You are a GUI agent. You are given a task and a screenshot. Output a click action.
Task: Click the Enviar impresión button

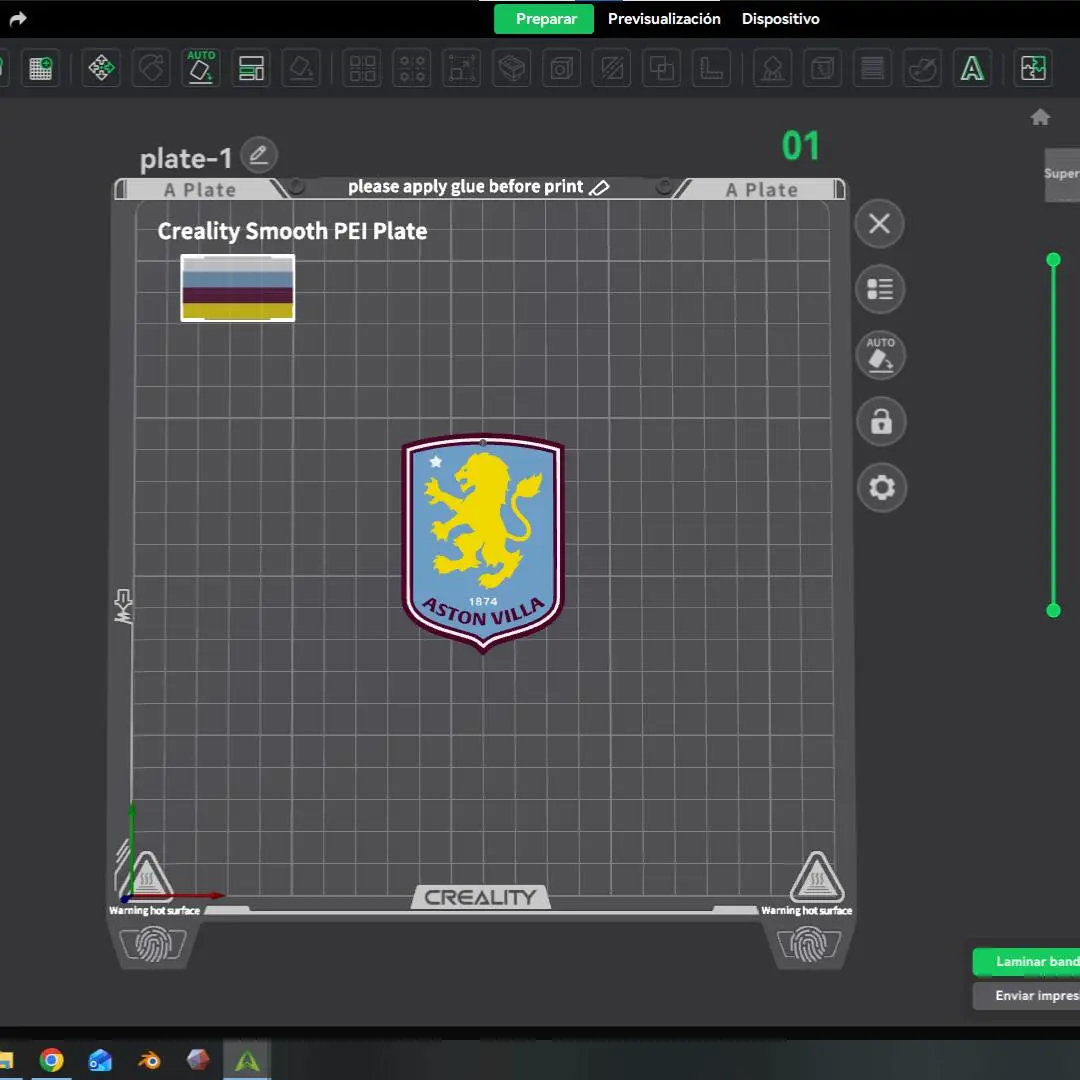(x=1026, y=995)
